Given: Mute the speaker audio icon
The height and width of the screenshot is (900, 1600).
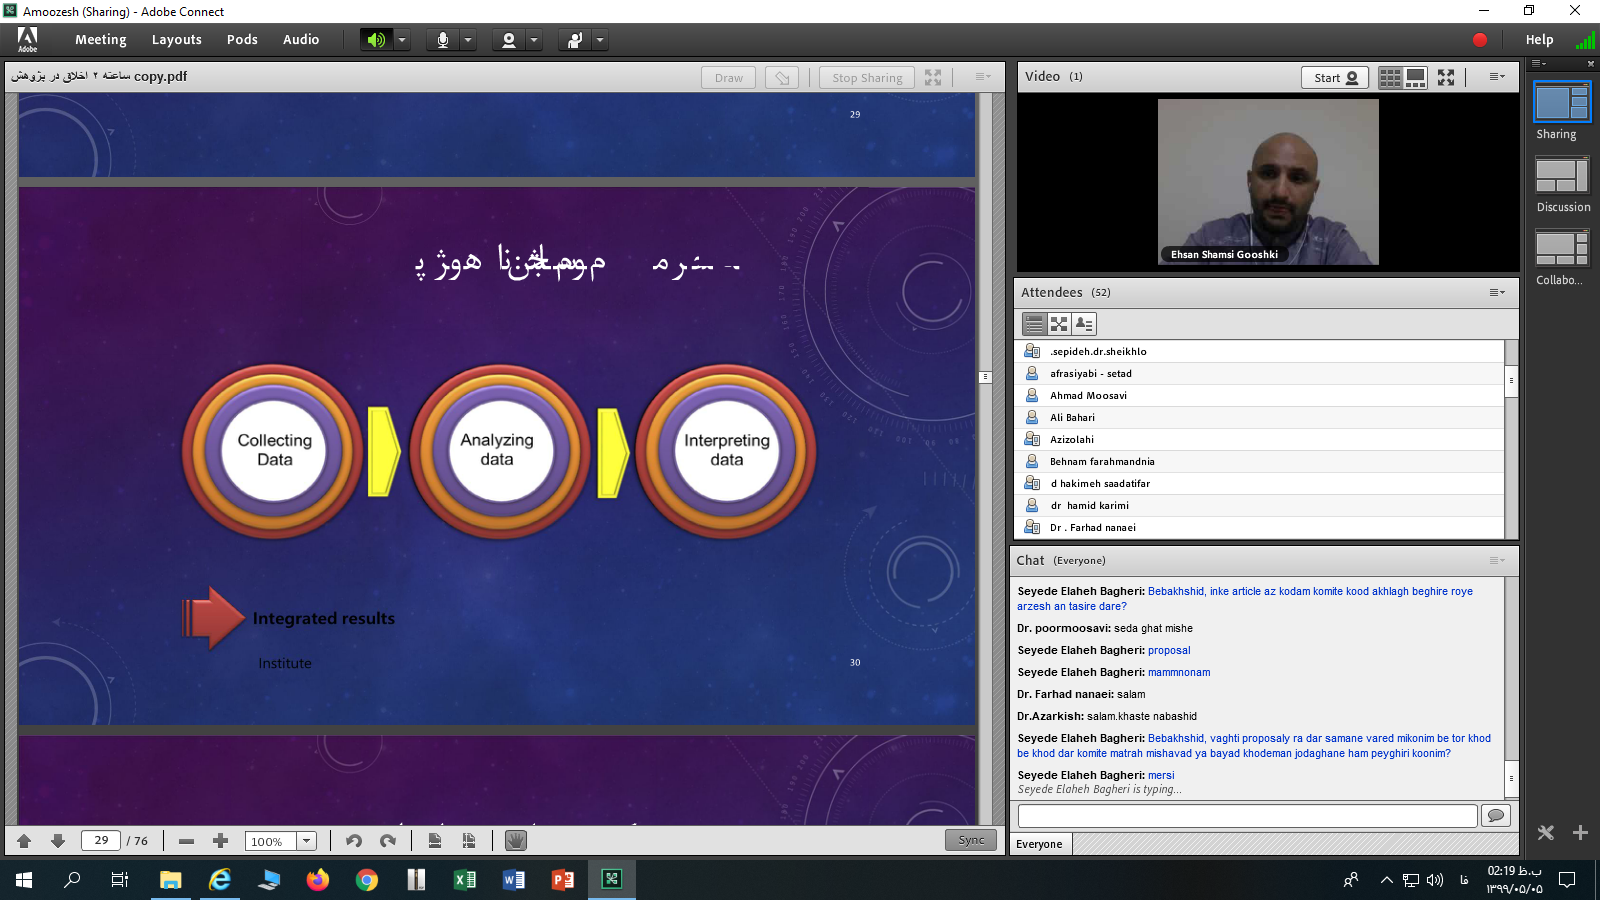Looking at the screenshot, I should (x=376, y=40).
